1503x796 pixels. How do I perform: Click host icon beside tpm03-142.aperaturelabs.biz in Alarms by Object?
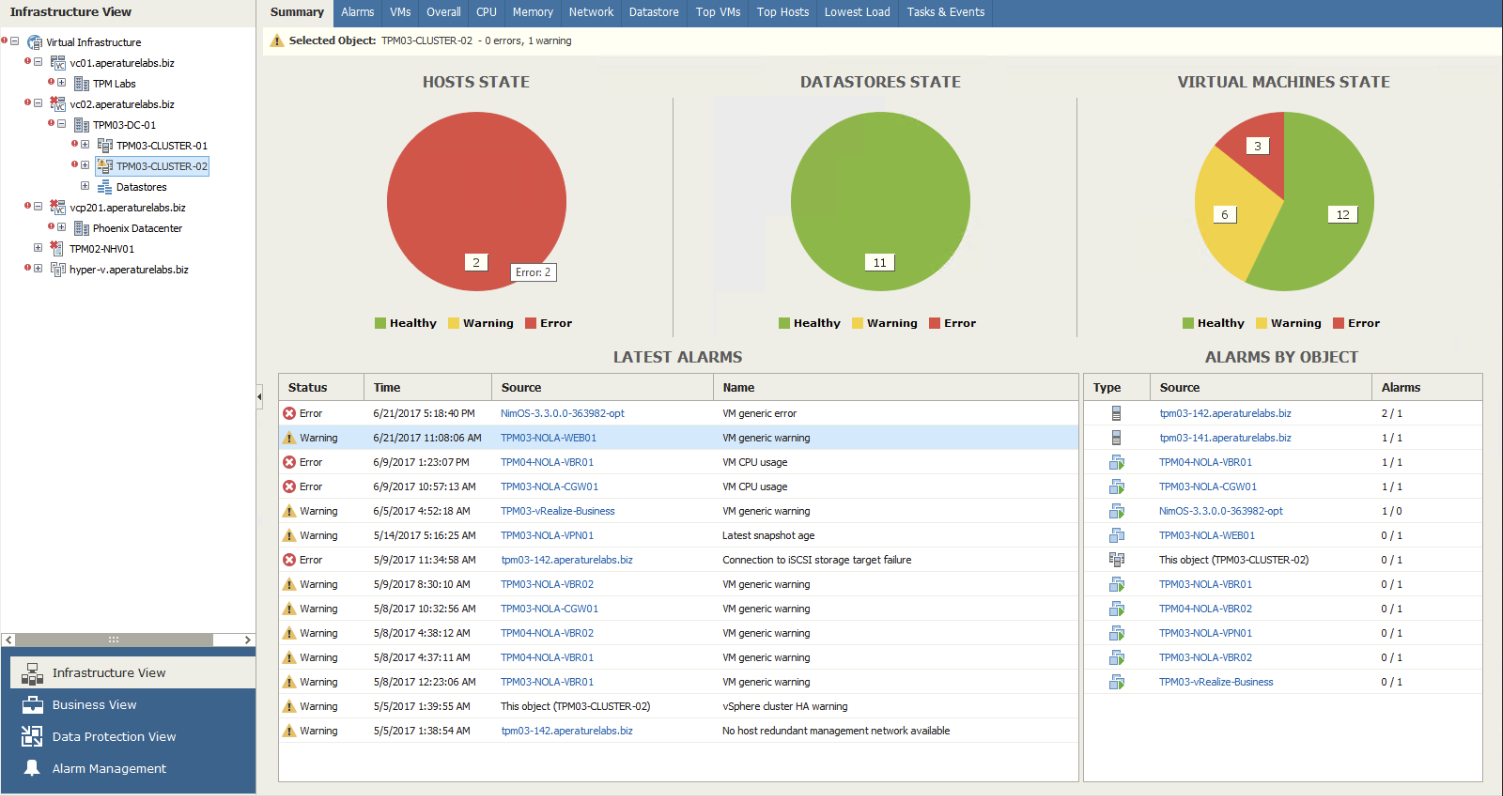click(1117, 413)
